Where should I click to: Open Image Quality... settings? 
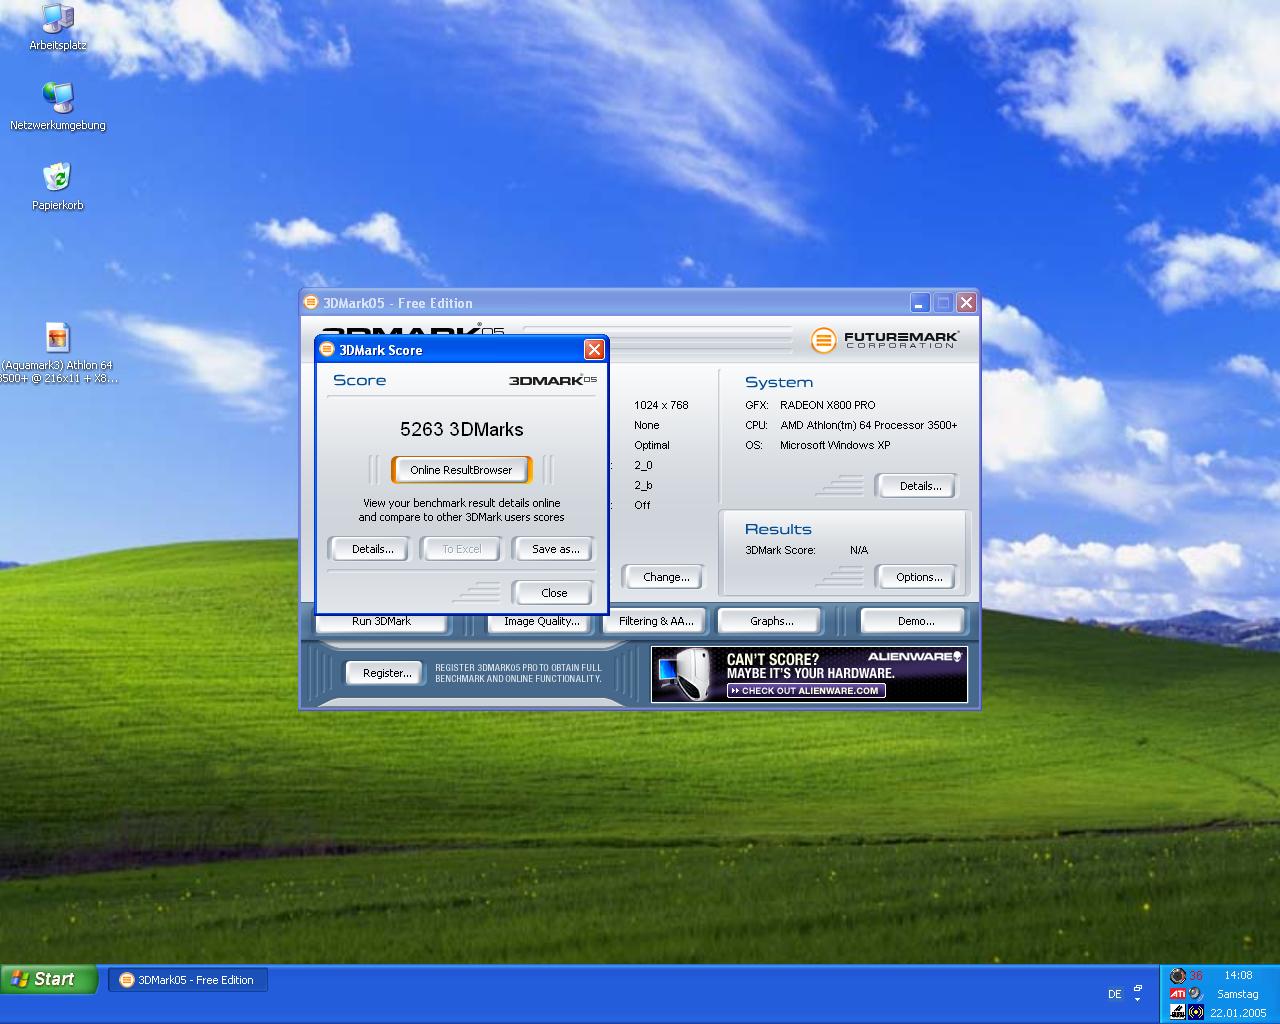542,621
